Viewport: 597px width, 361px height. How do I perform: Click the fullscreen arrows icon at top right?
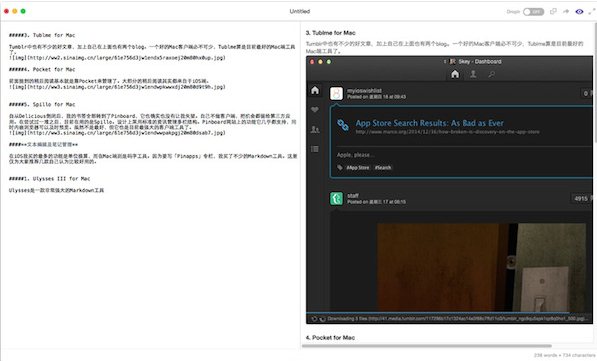click(592, 11)
